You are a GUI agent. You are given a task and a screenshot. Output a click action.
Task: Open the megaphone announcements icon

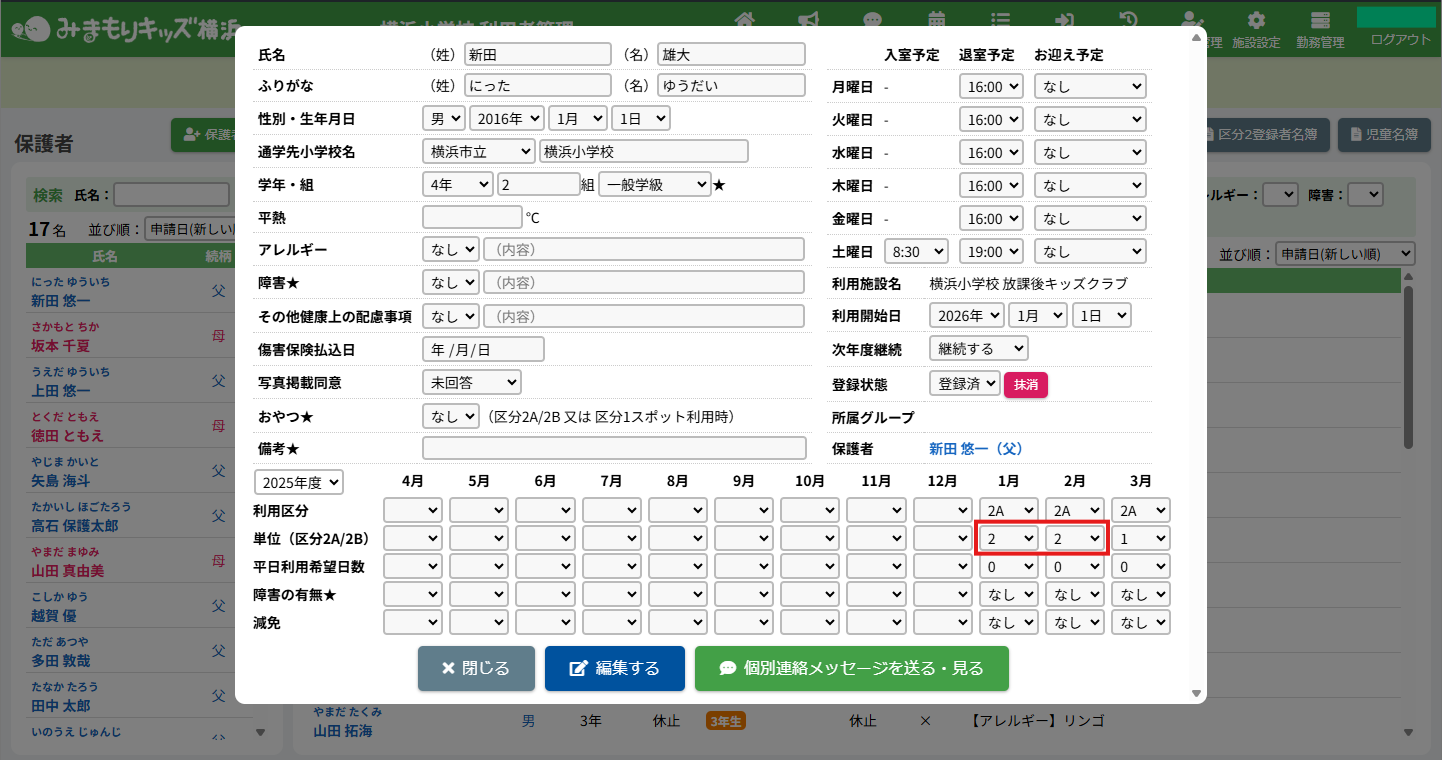[808, 19]
